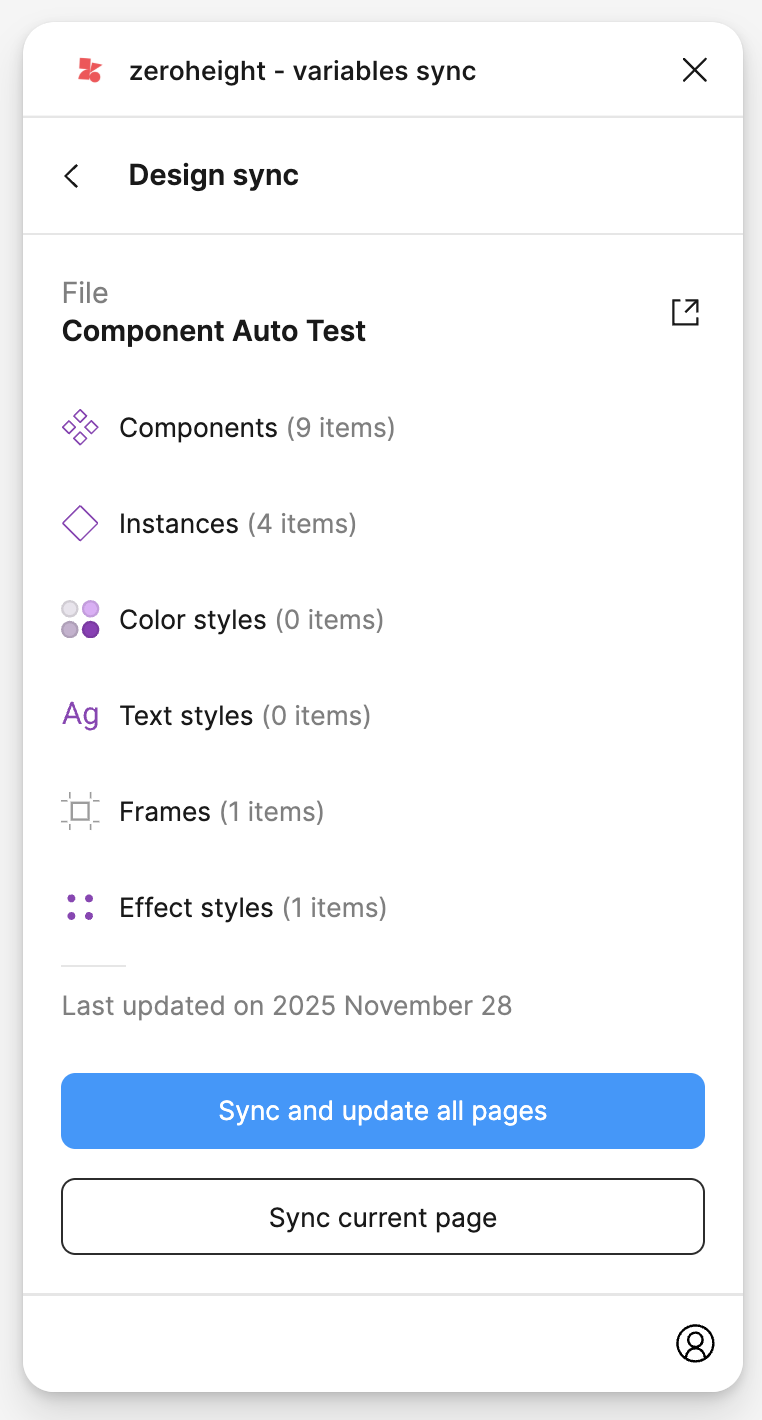Click the zeroheight logo icon
Image resolution: width=762 pixels, height=1420 pixels.
point(90,70)
